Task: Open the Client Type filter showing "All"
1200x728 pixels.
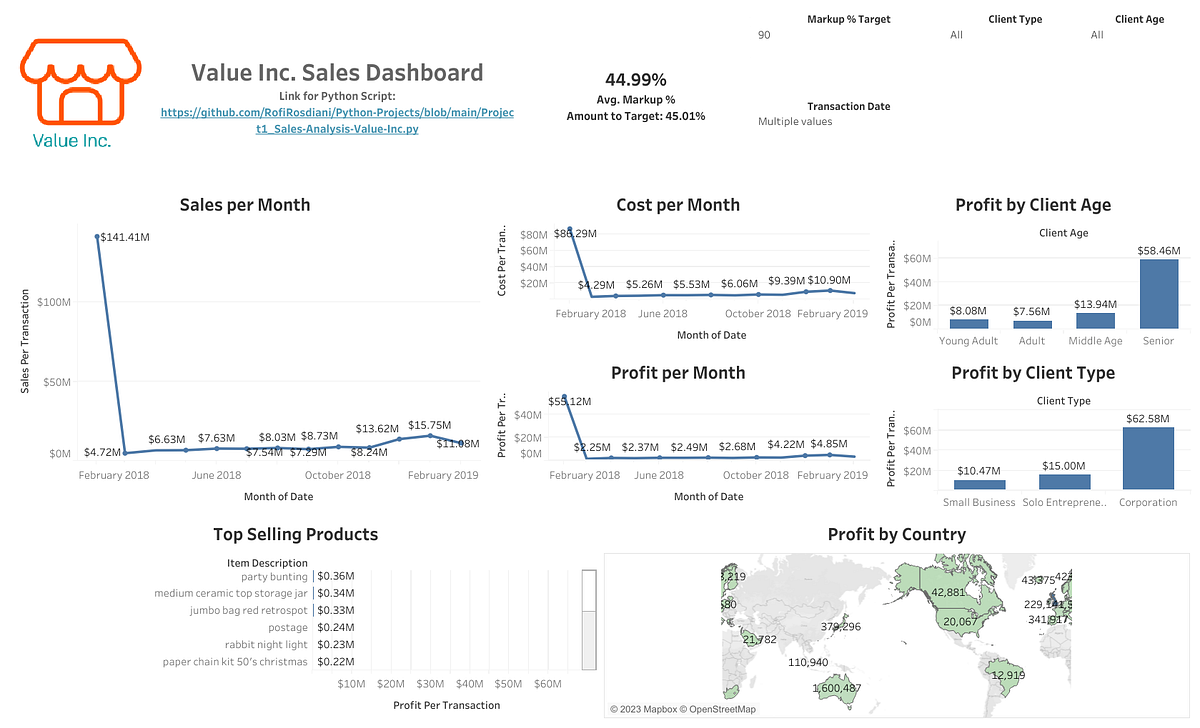Action: click(x=956, y=34)
